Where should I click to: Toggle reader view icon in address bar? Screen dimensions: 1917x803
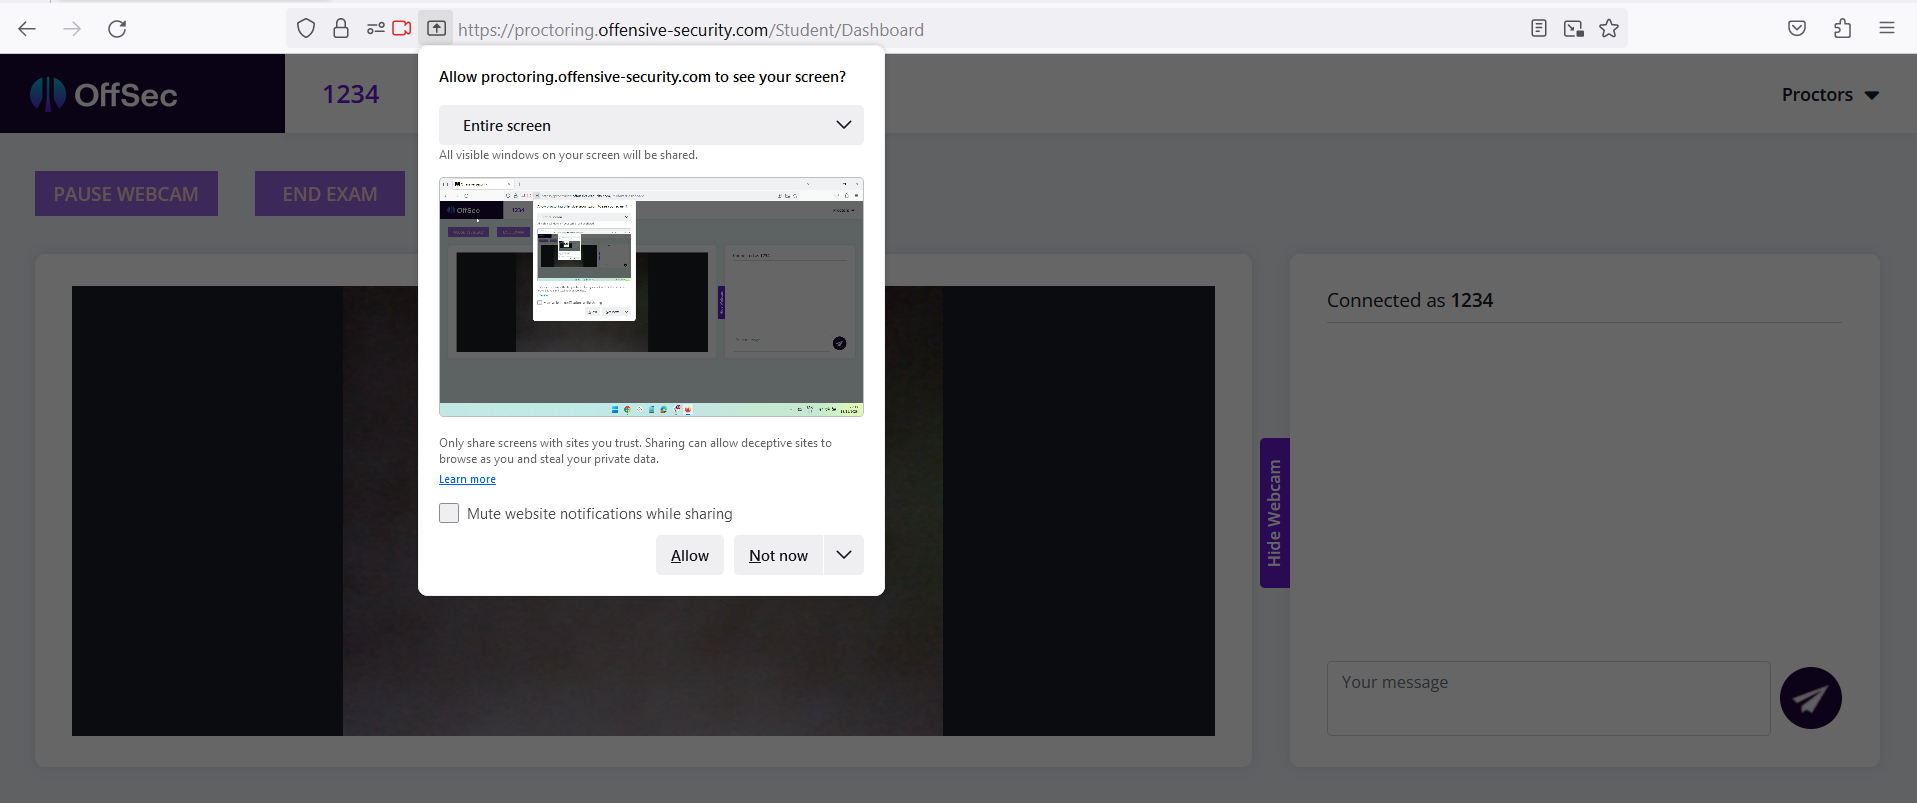[1539, 29]
